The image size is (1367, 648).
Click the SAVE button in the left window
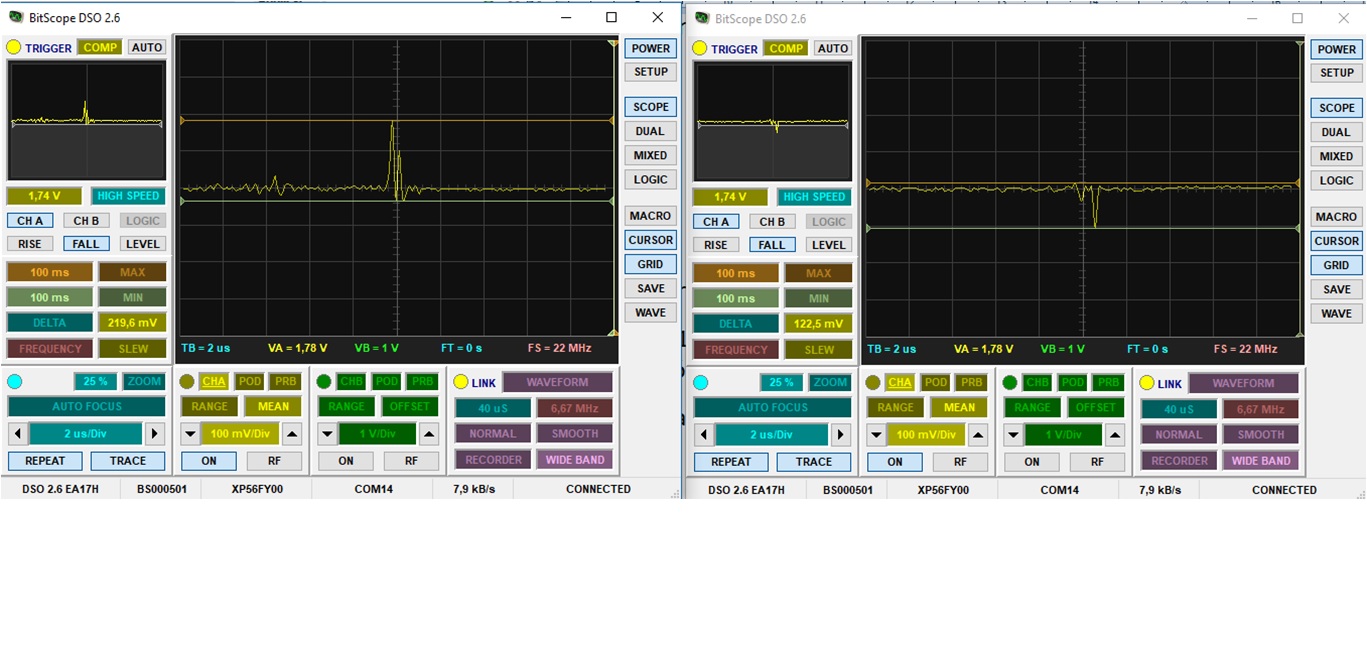point(650,288)
